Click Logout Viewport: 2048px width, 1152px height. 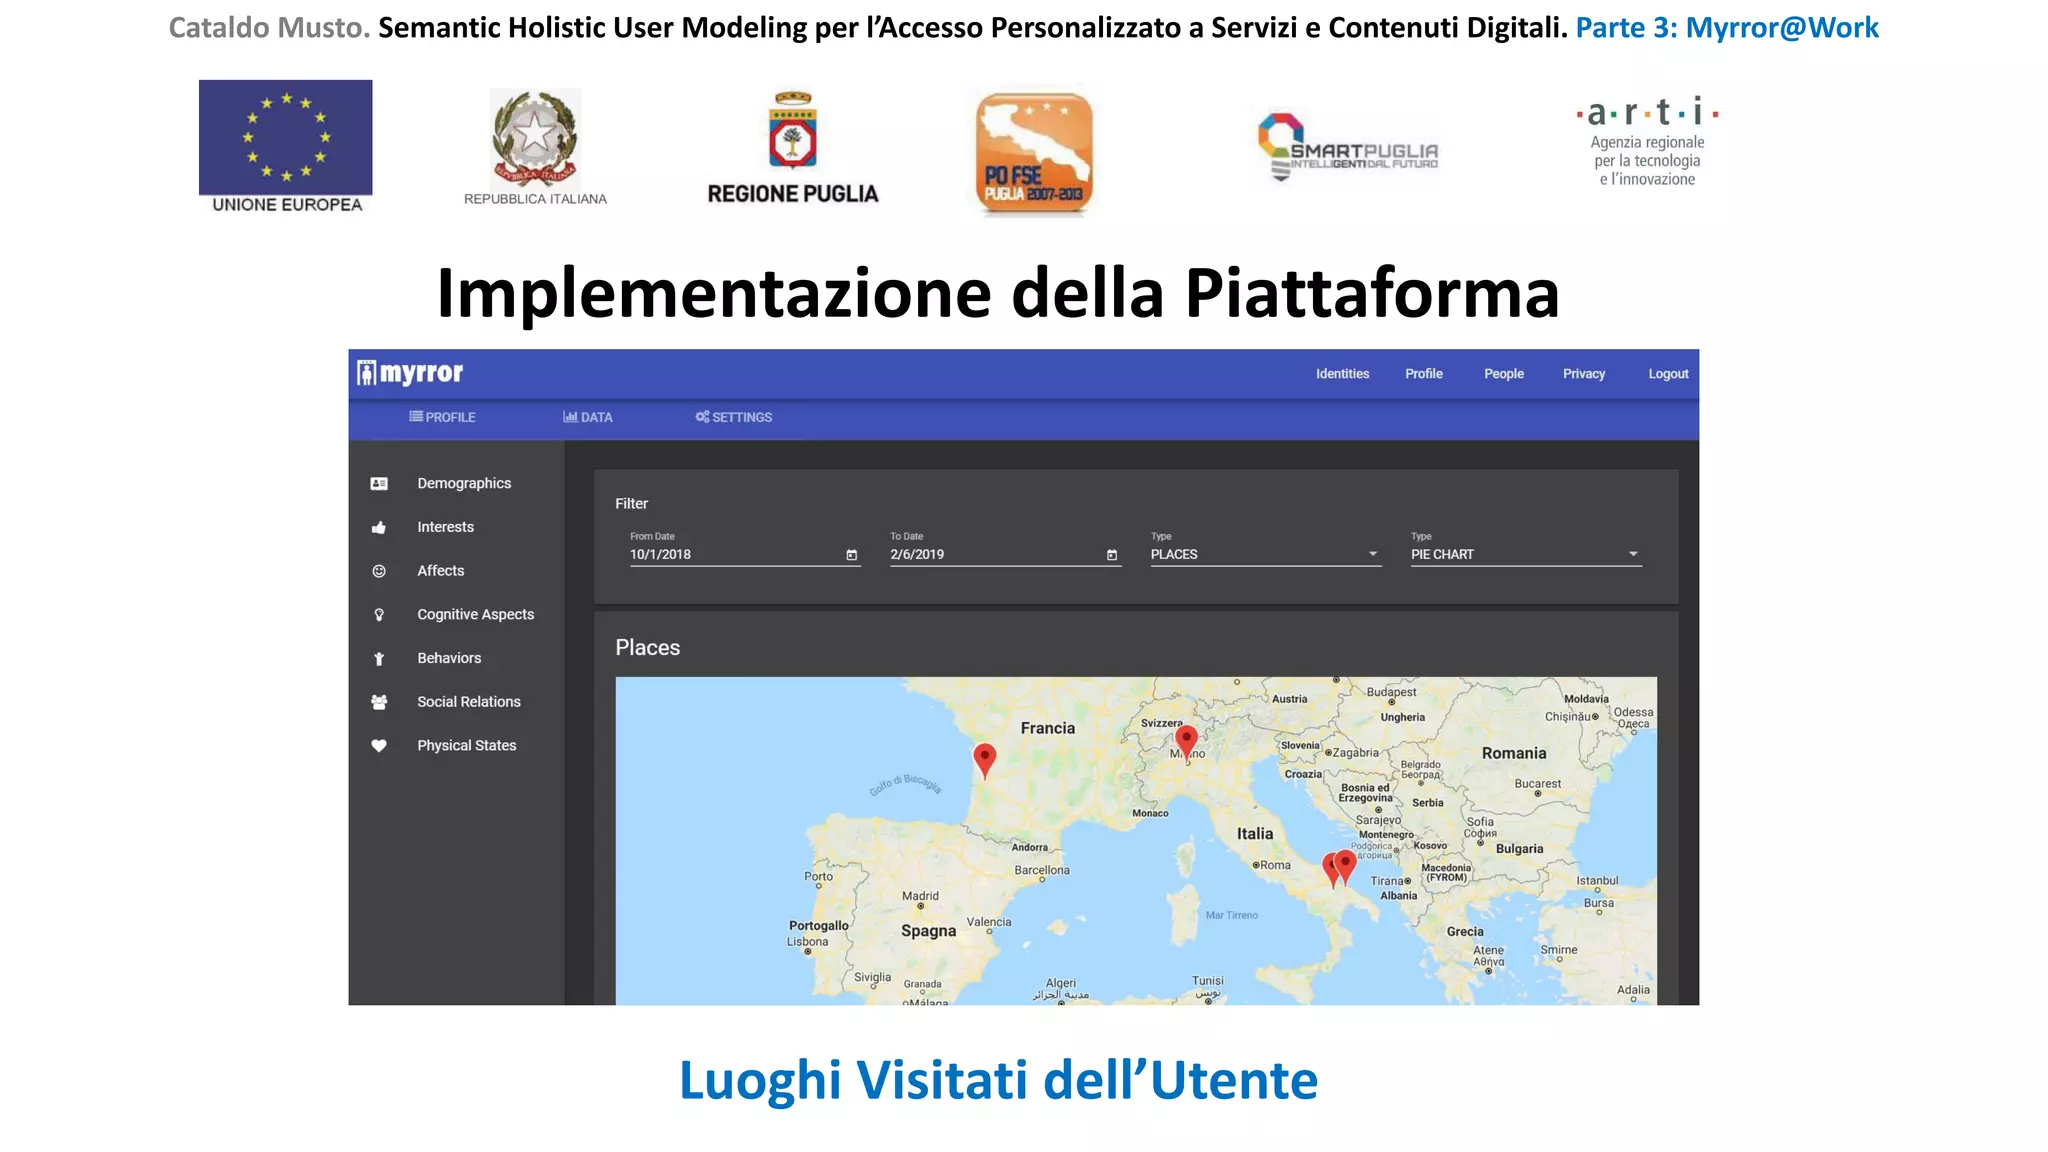click(x=1667, y=374)
